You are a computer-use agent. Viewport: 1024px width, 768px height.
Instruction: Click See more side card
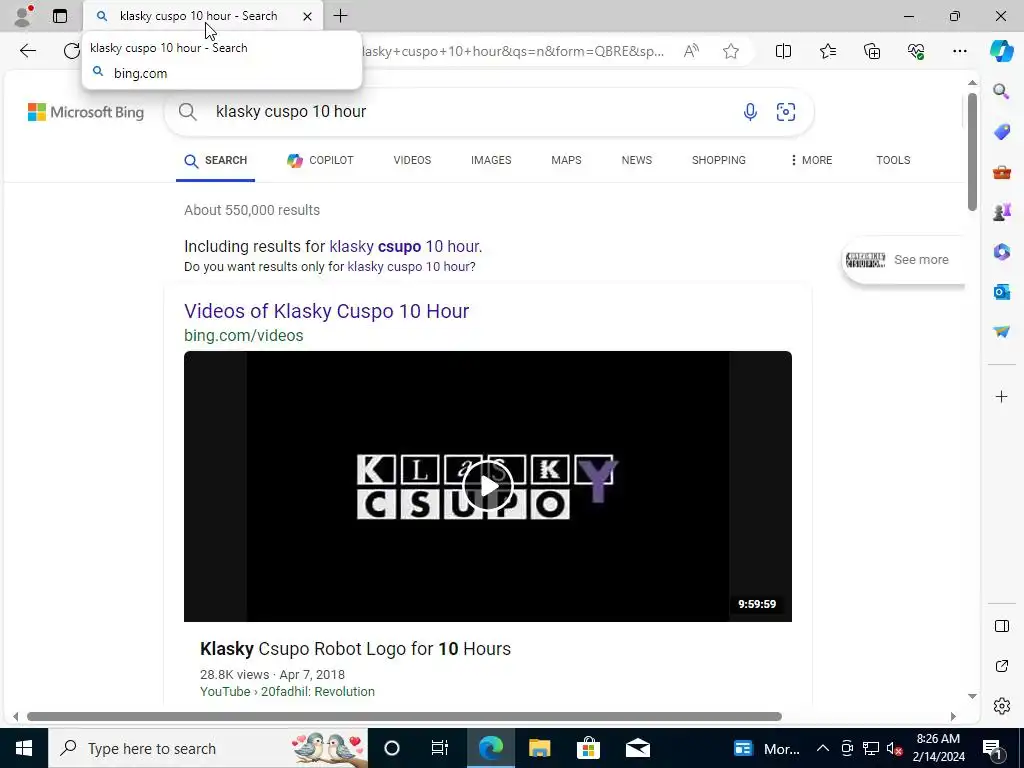pos(903,260)
